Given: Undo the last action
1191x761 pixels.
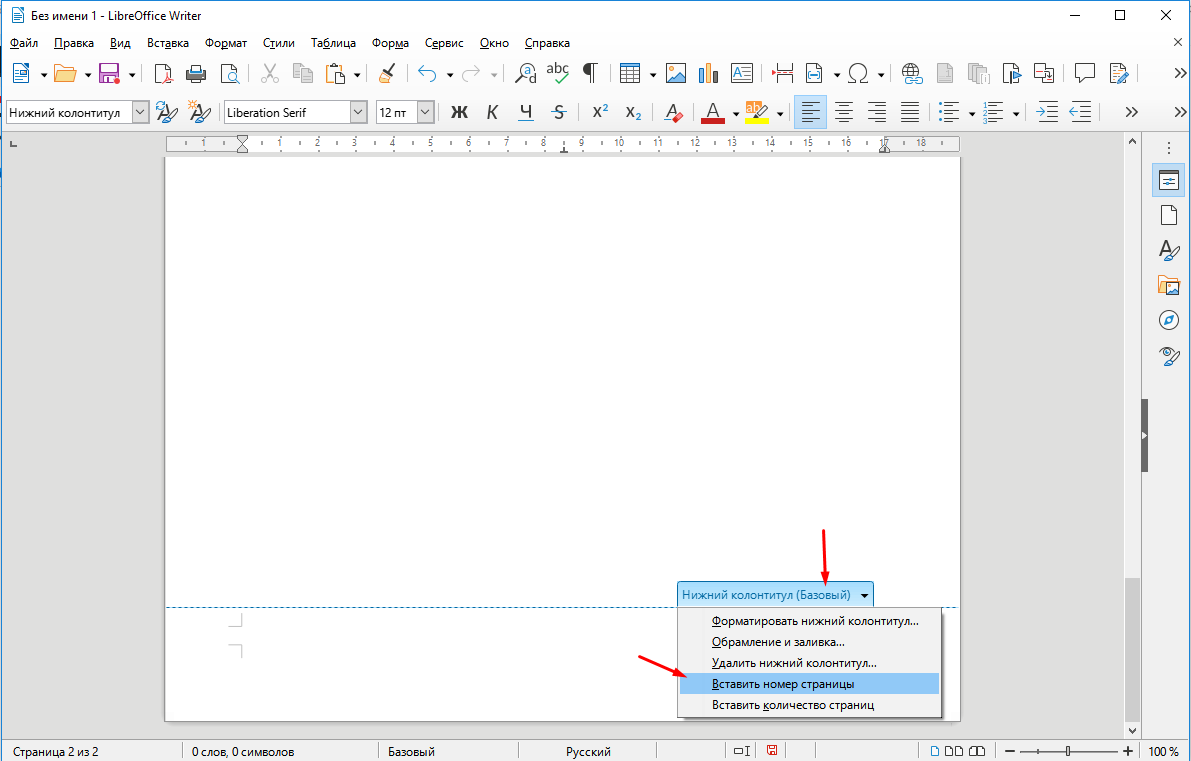Looking at the screenshot, I should tap(428, 73).
